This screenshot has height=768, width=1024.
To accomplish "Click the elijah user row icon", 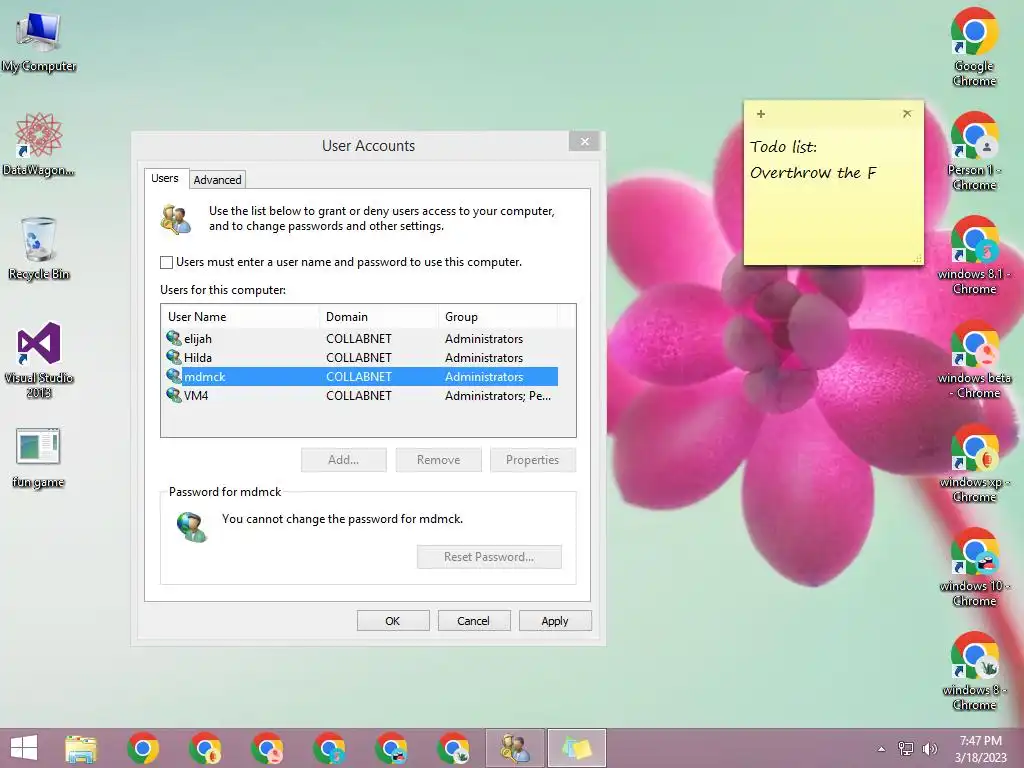I will point(174,338).
